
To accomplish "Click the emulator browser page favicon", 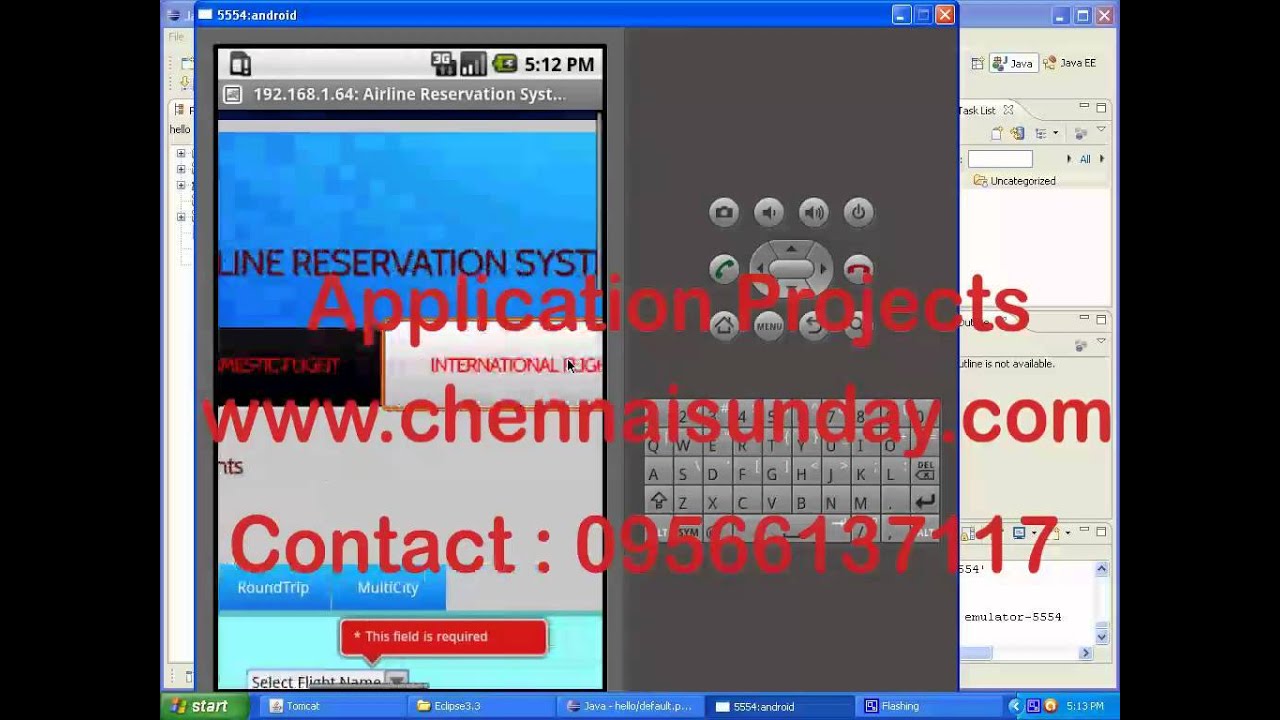I will coord(233,95).
